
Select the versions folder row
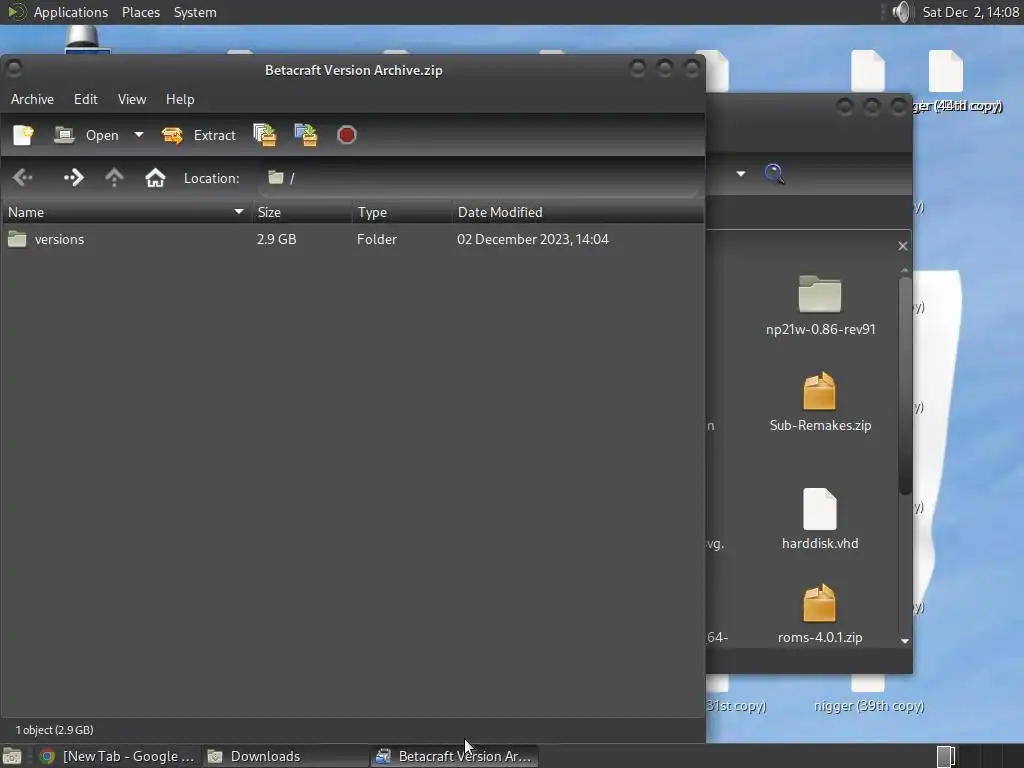353,239
